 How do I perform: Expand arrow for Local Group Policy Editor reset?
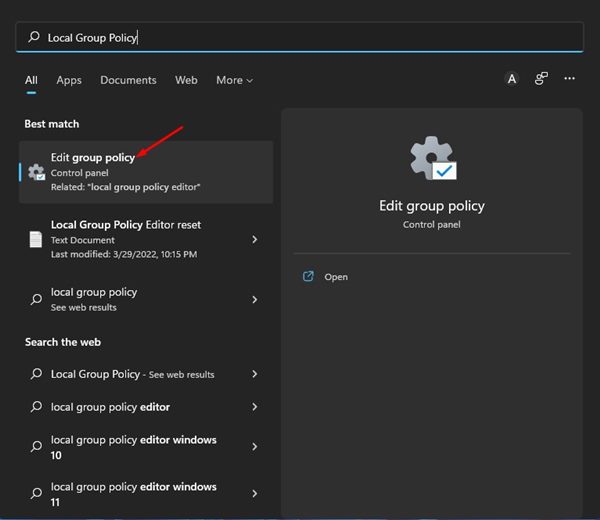255,239
